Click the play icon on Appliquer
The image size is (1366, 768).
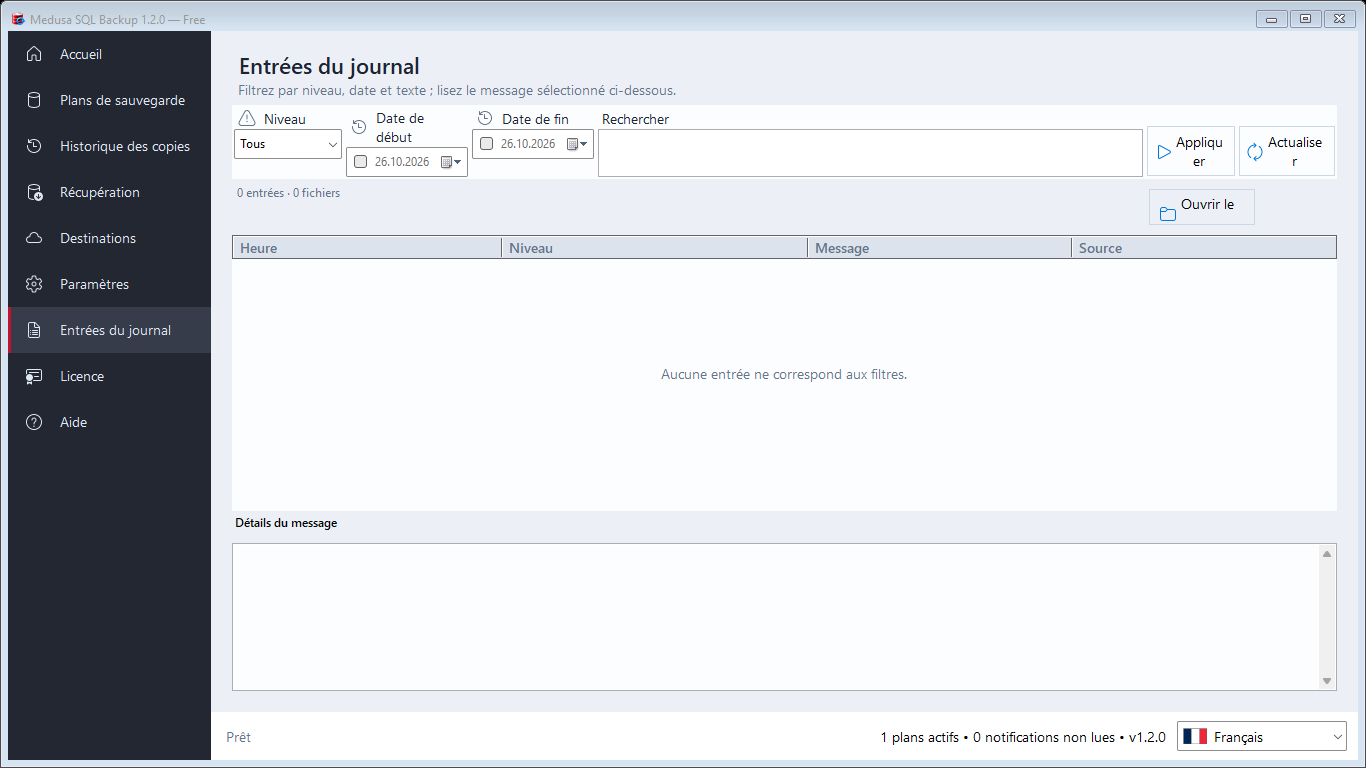1164,152
